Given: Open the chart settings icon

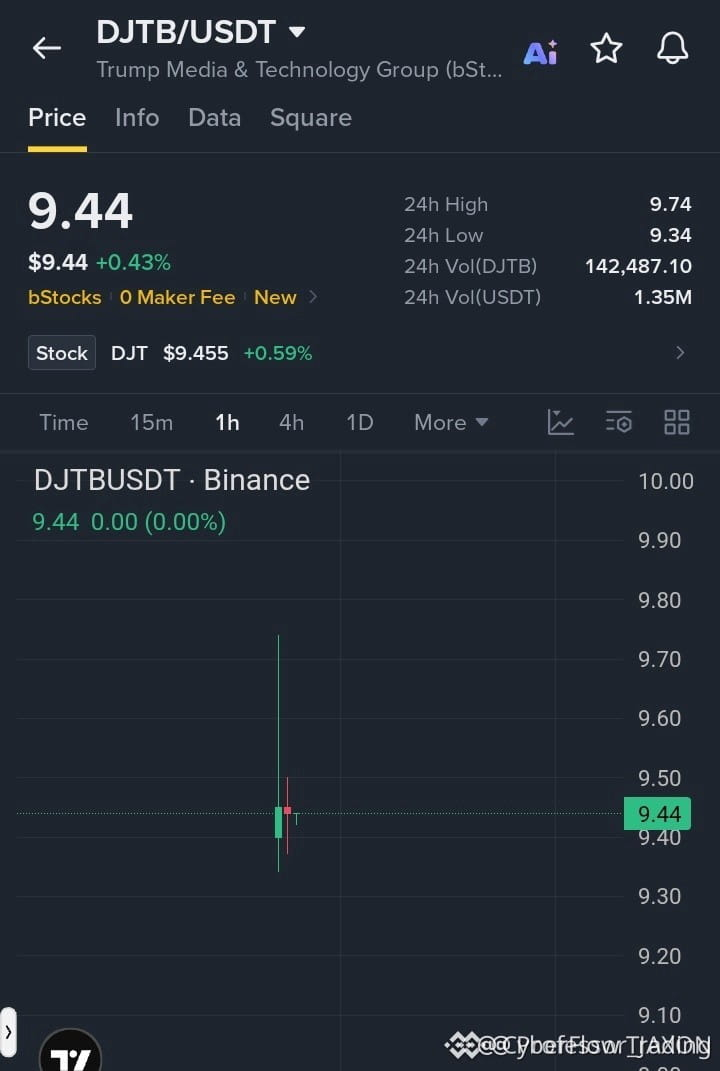Looking at the screenshot, I should pyautogui.click(x=619, y=422).
